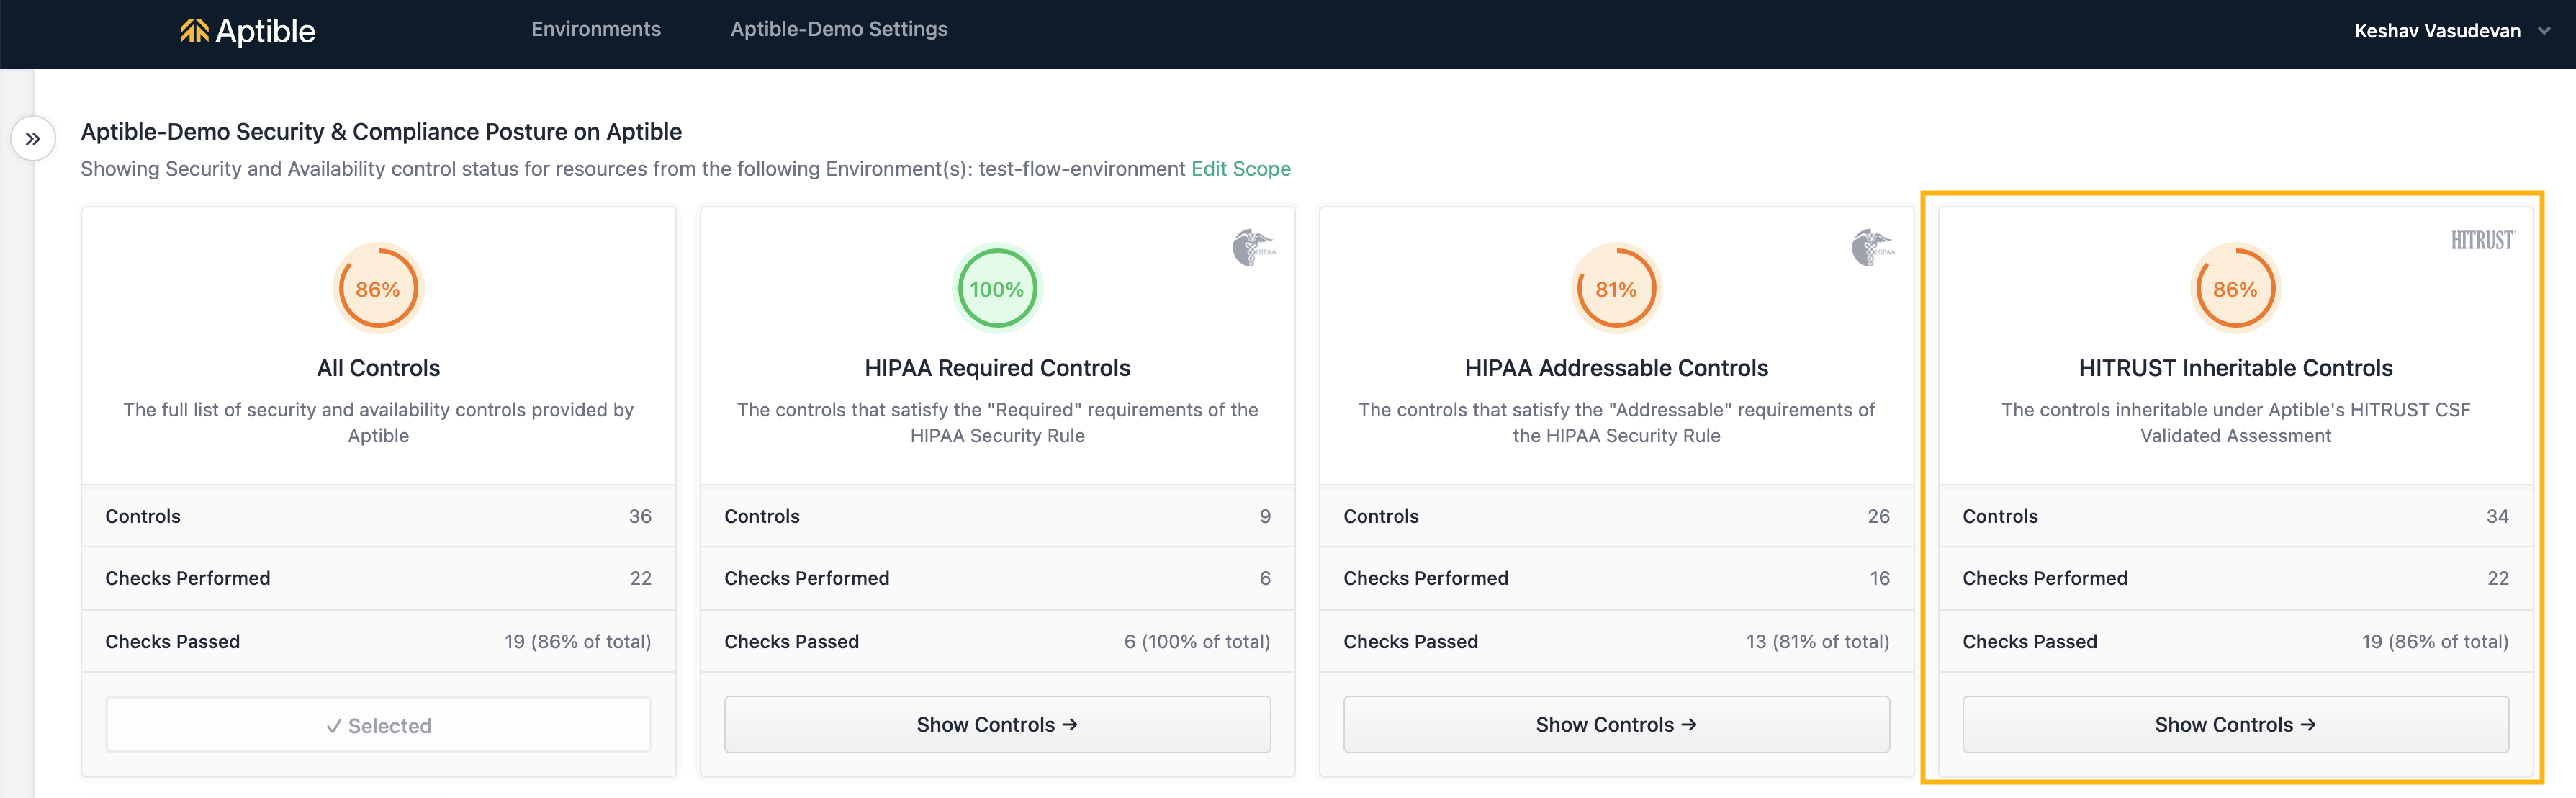Show Controls for HIPAA Addressable Controls

point(1616,724)
